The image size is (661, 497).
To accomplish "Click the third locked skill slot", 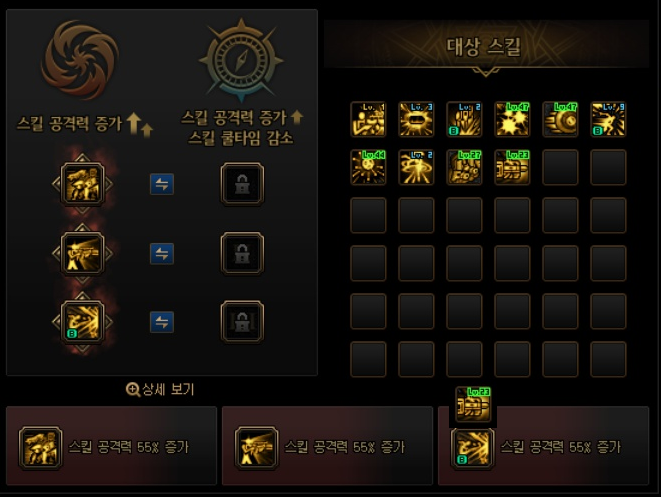I will 242,322.
